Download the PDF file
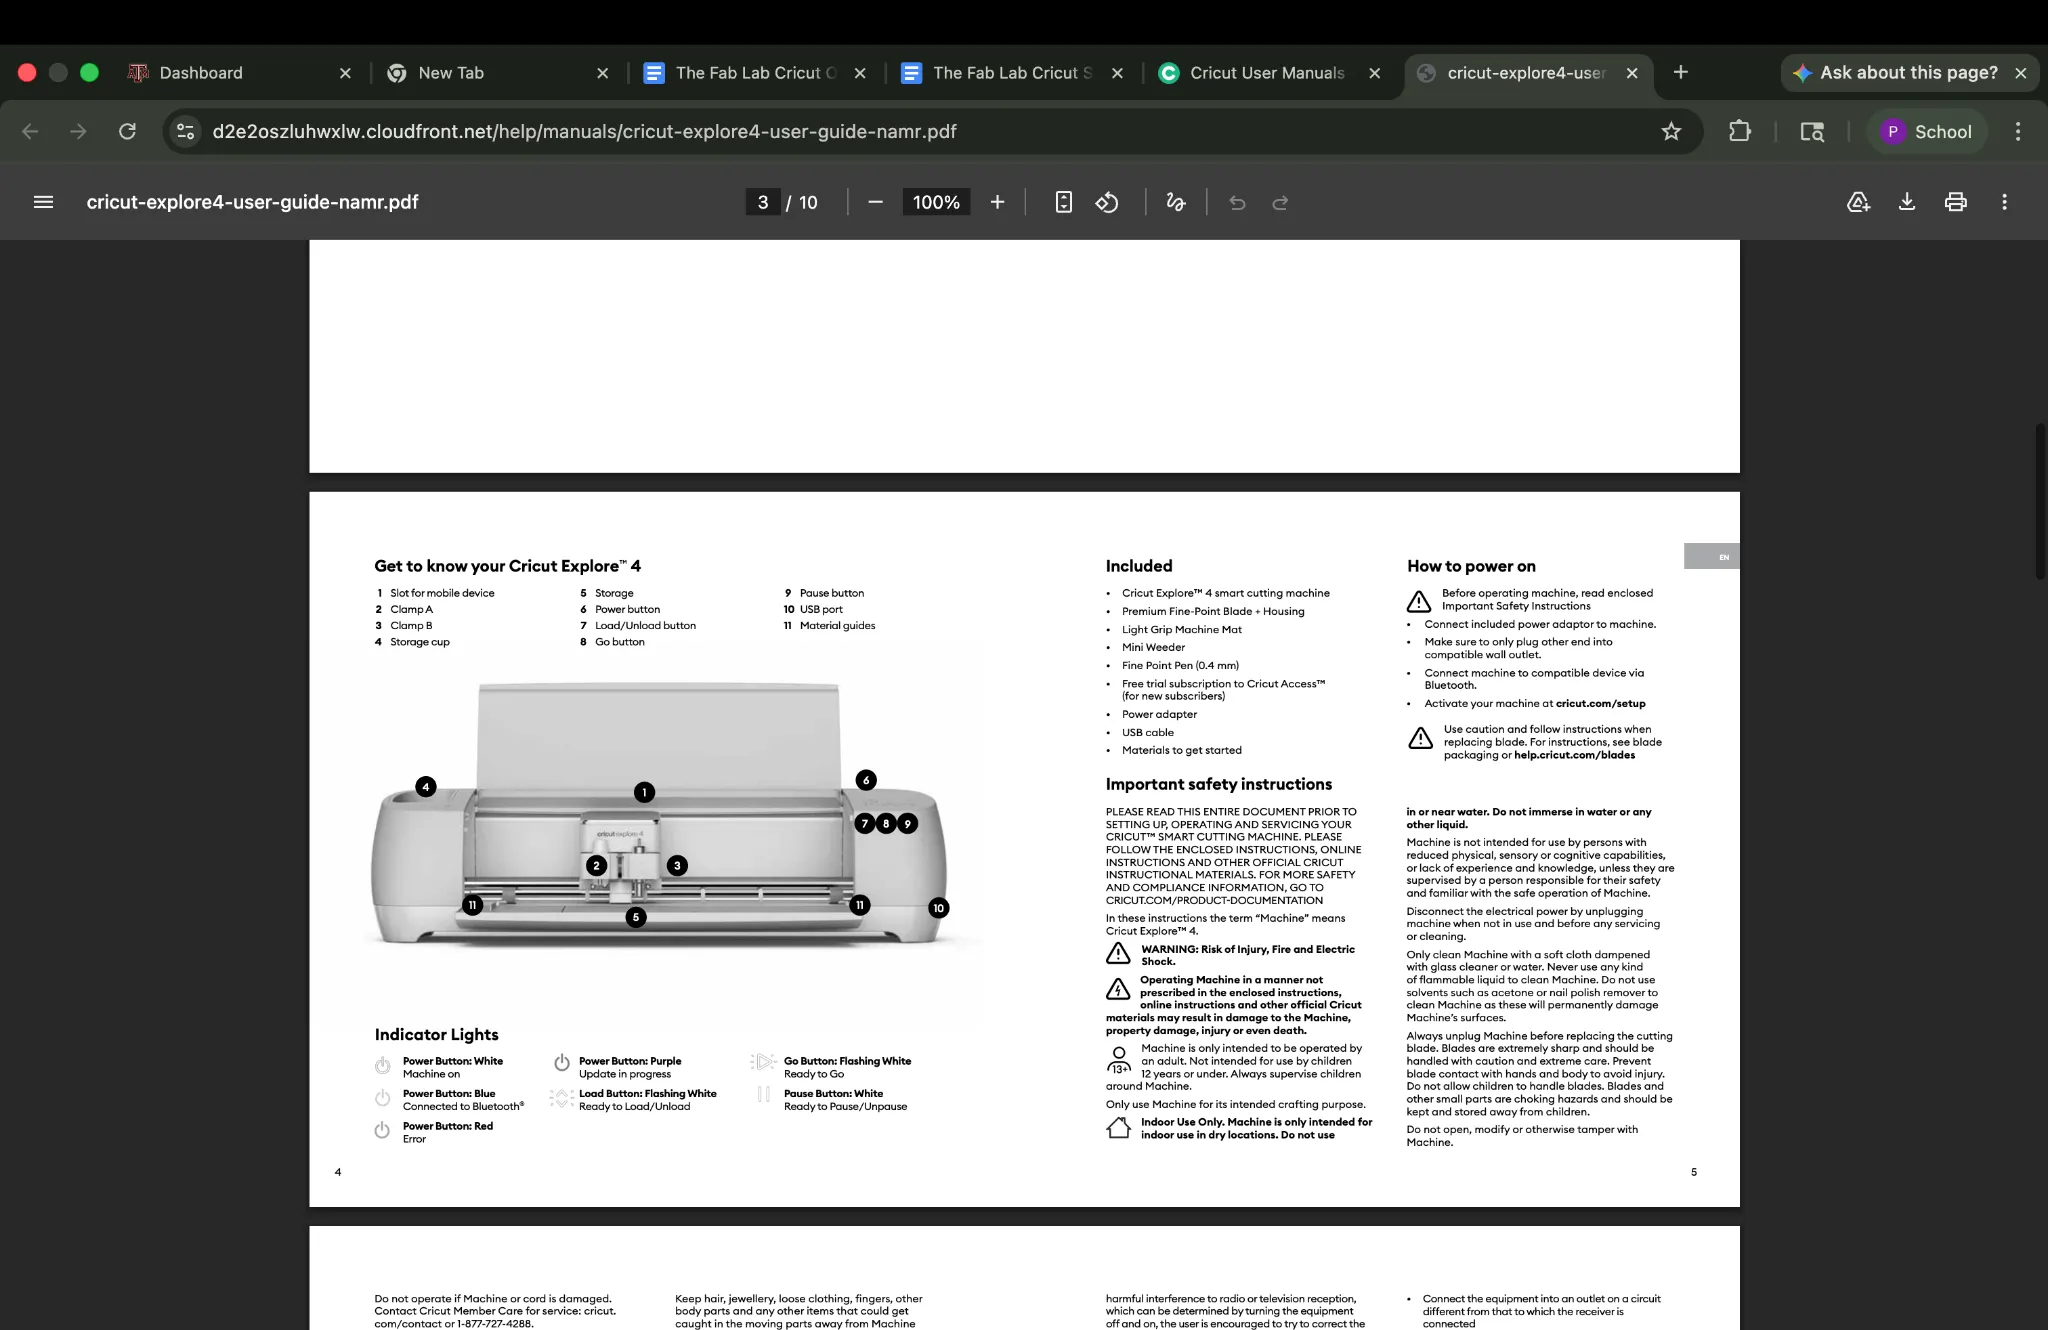This screenshot has width=2048, height=1330. tap(1907, 202)
